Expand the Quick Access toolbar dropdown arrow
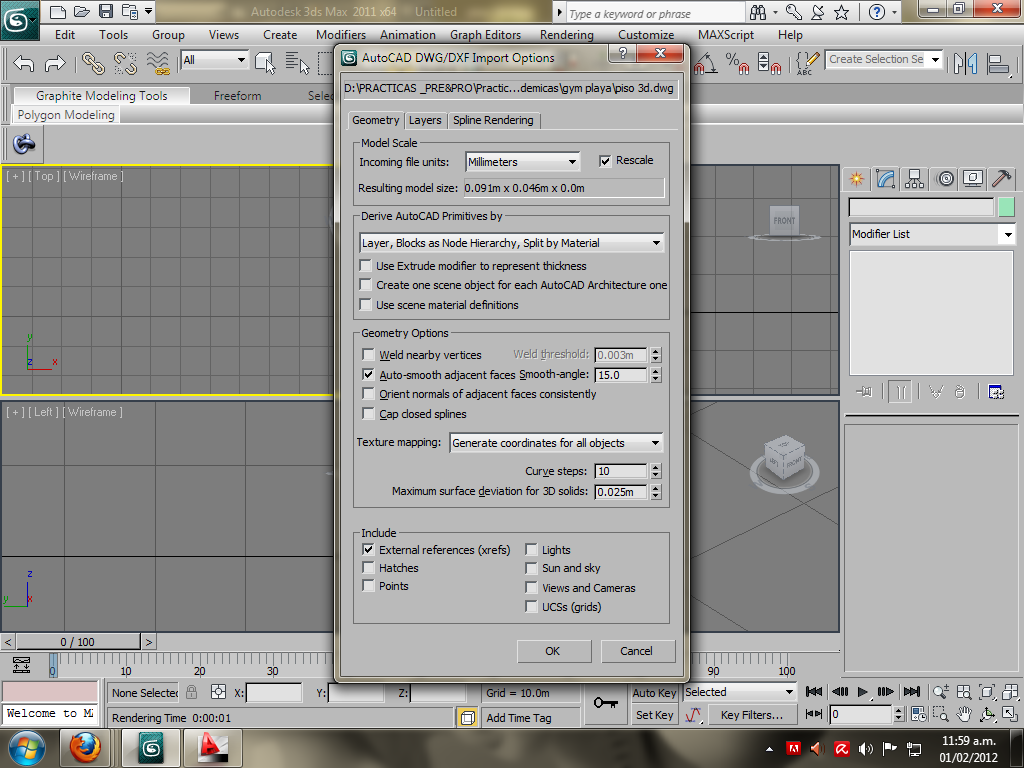This screenshot has width=1024, height=768. pyautogui.click(x=149, y=11)
